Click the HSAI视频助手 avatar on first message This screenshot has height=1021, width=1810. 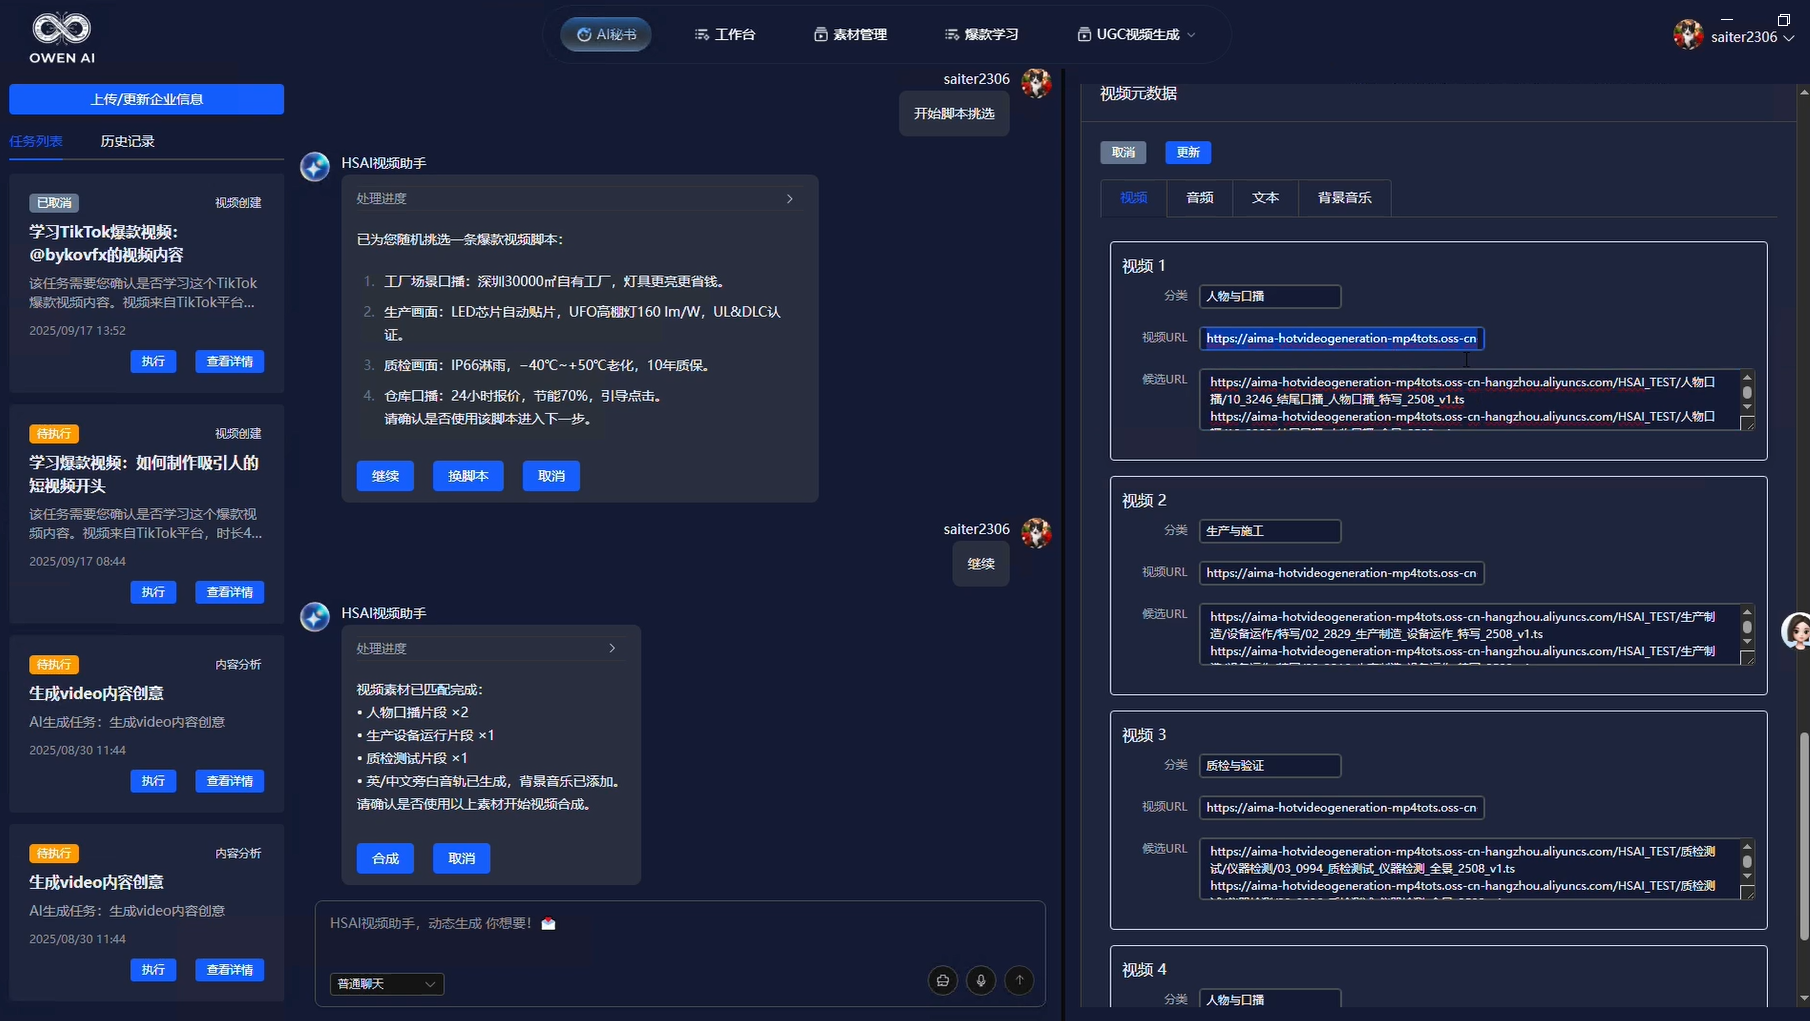pyautogui.click(x=315, y=167)
